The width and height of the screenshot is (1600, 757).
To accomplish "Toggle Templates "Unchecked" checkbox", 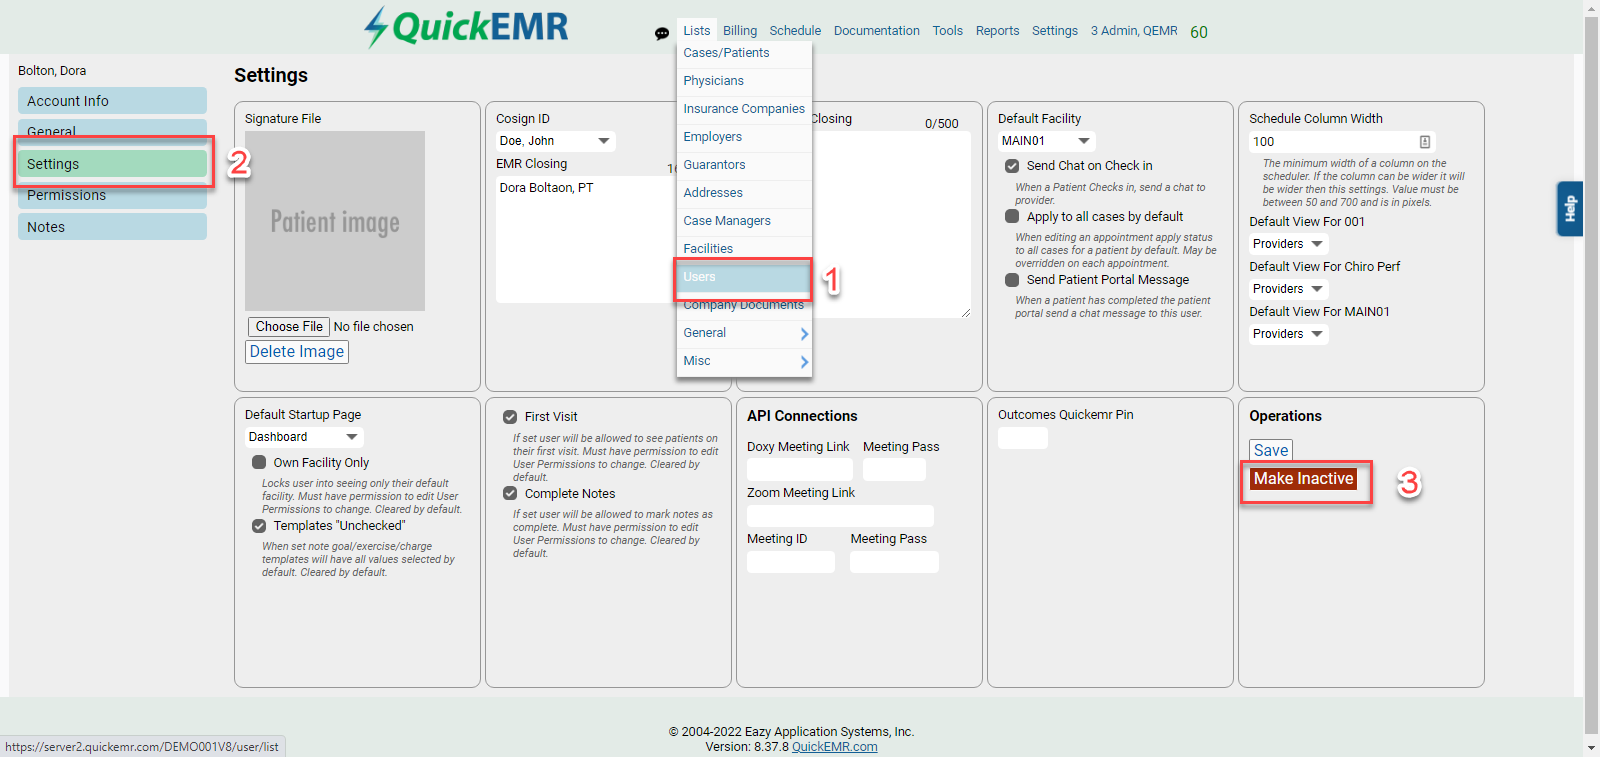I will (x=259, y=526).
